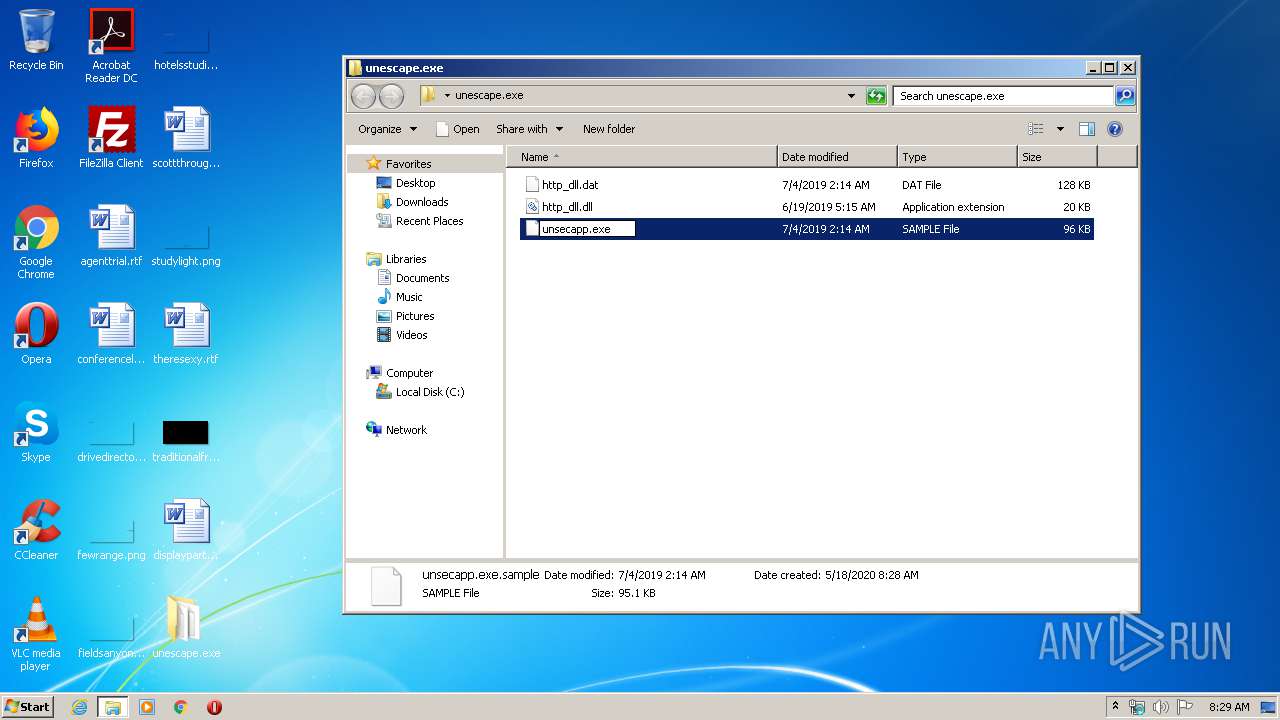1280x720 pixels.
Task: Click the unsecapp.exe rename field
Action: [587, 229]
